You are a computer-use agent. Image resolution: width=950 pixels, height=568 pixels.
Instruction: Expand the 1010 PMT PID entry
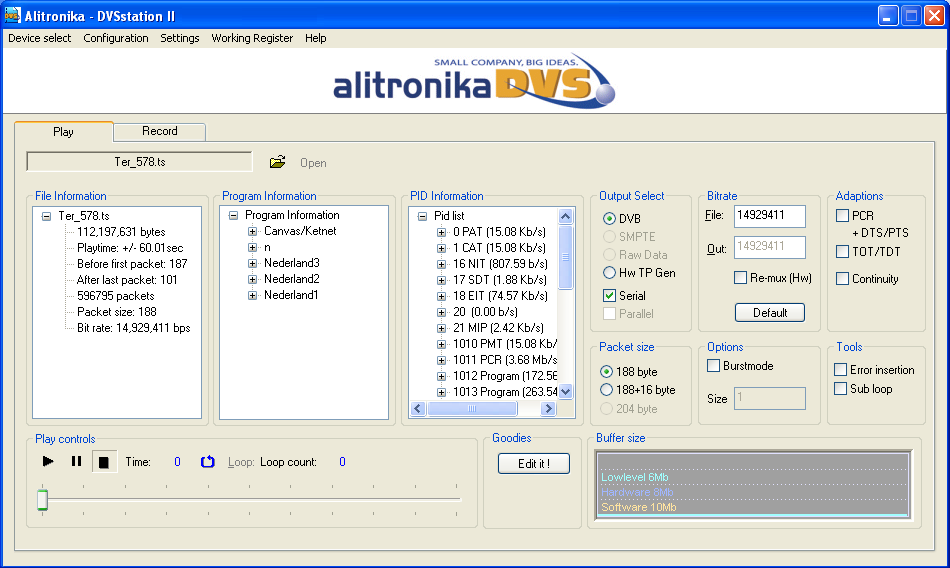442,344
